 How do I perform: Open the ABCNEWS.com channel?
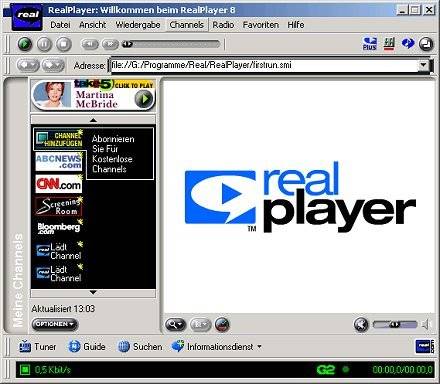[59, 162]
